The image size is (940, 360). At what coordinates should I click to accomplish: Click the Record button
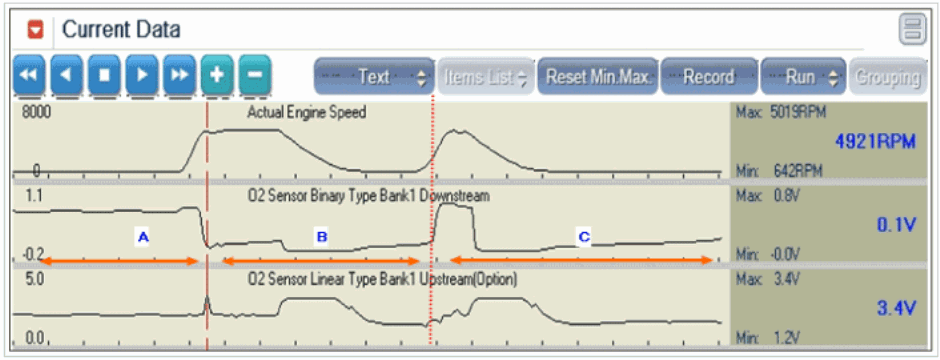point(709,77)
